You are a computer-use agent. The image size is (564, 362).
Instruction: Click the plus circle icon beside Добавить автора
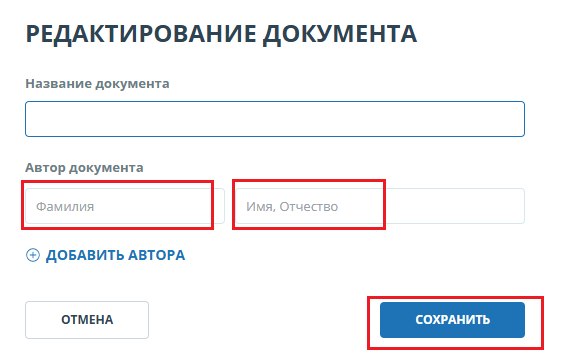pyautogui.click(x=33, y=255)
